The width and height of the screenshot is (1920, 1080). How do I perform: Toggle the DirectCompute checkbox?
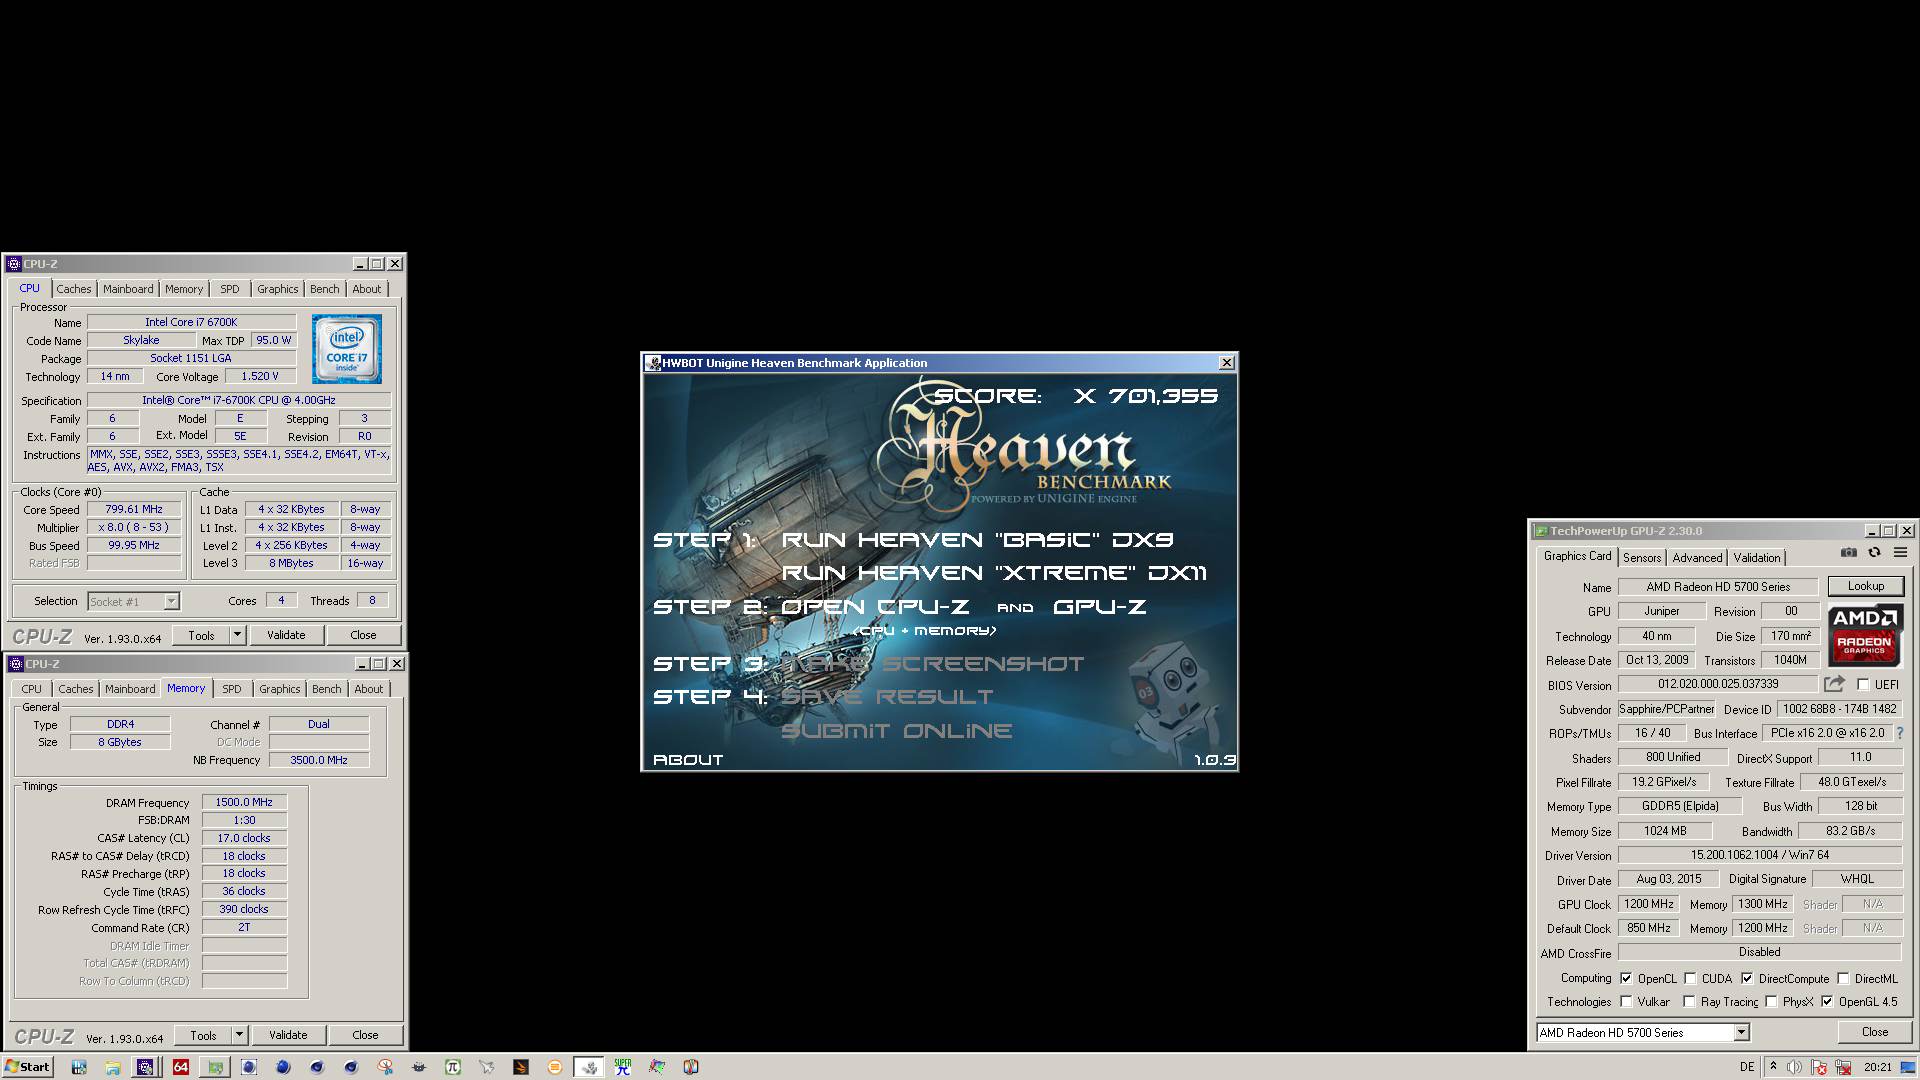click(x=1747, y=979)
